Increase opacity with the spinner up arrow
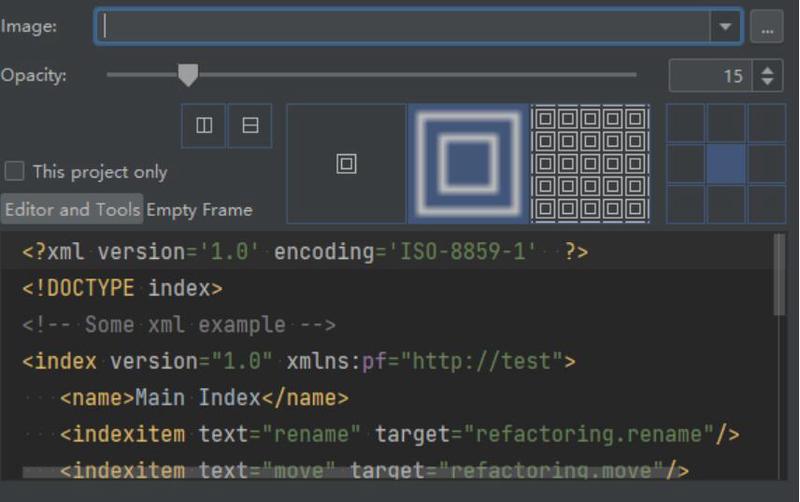Image resolution: width=800 pixels, height=502 pixels. [767, 69]
